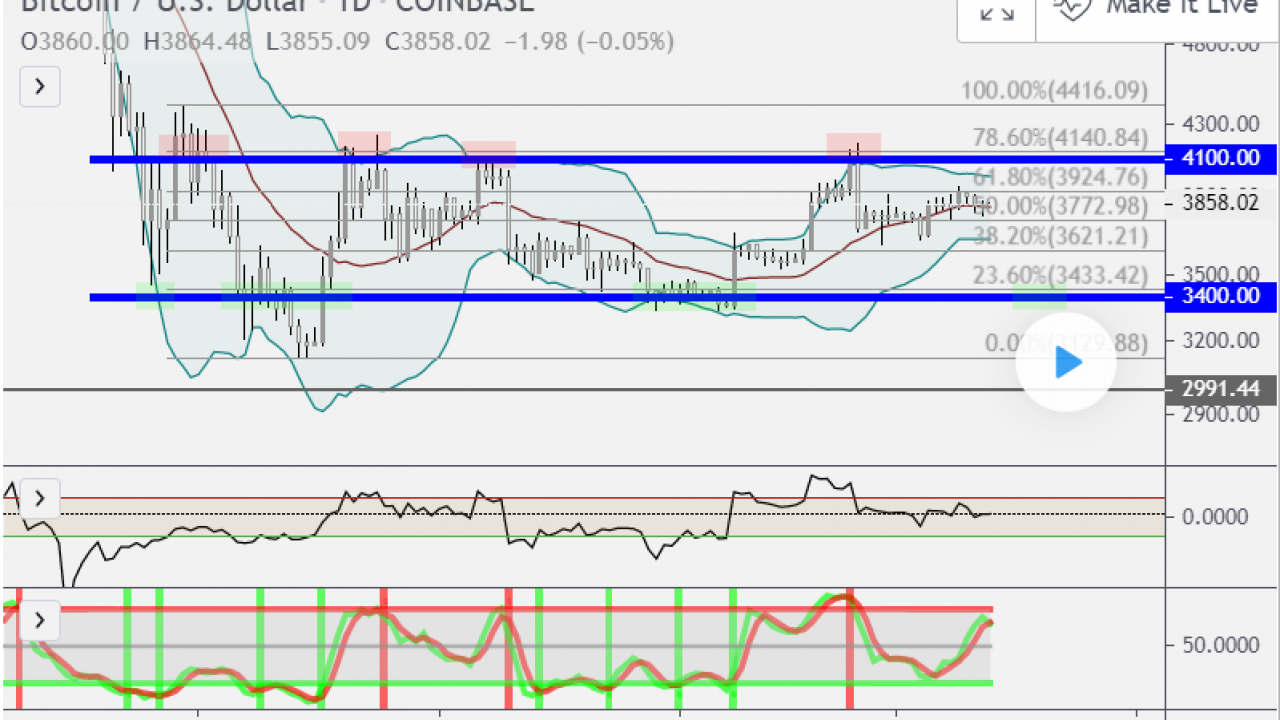Expand the main price chart legend chevron

(x=40, y=86)
